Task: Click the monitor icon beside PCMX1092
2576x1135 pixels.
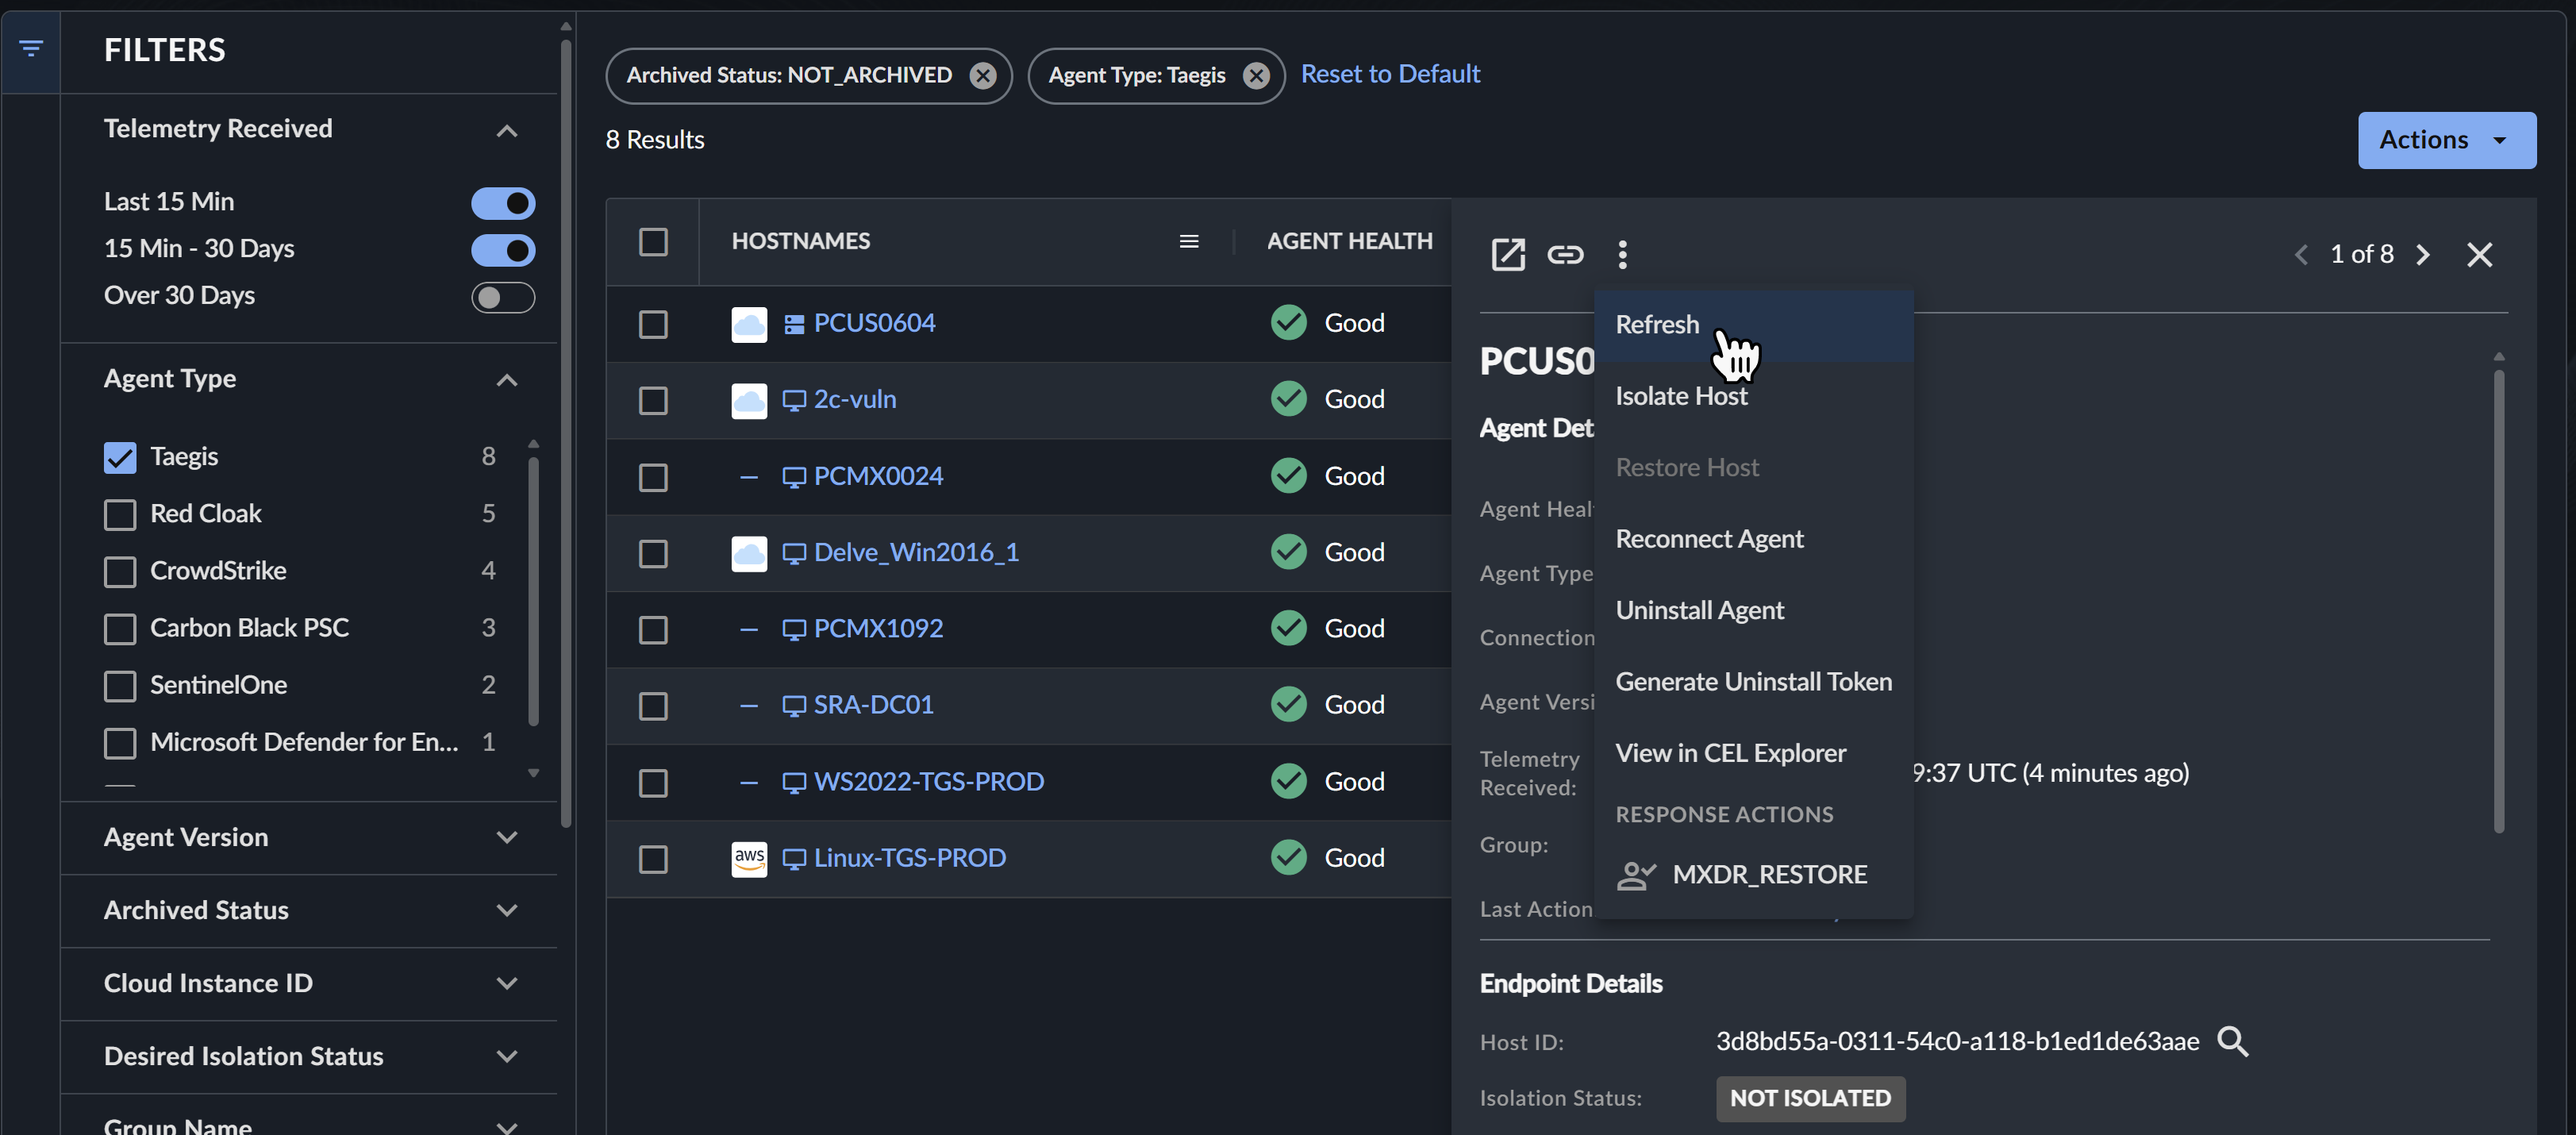Action: click(x=794, y=629)
